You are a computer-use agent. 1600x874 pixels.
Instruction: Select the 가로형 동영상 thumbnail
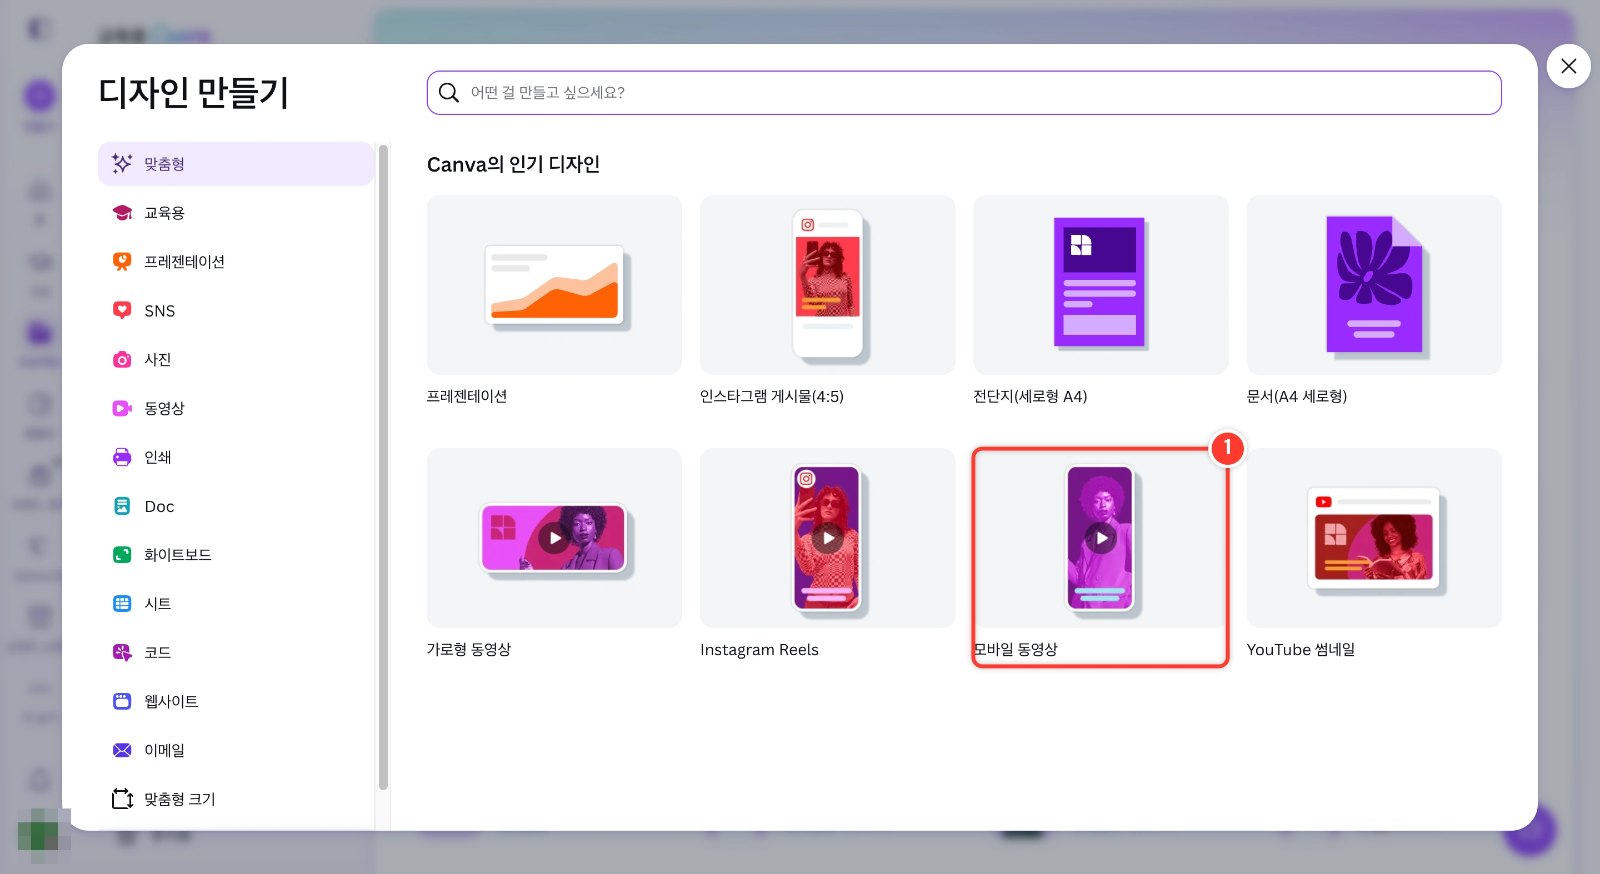[554, 538]
